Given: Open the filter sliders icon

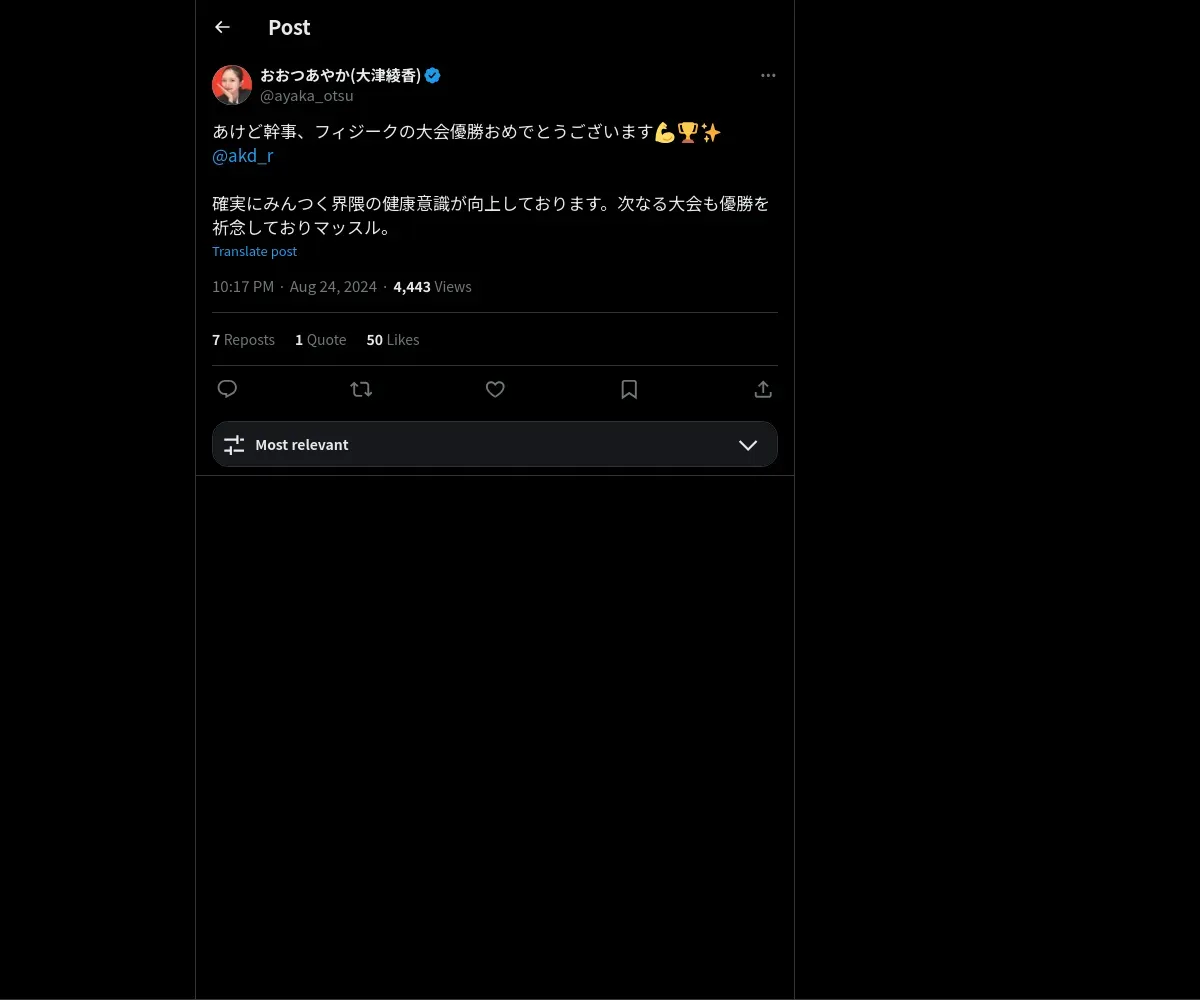Looking at the screenshot, I should tap(234, 445).
